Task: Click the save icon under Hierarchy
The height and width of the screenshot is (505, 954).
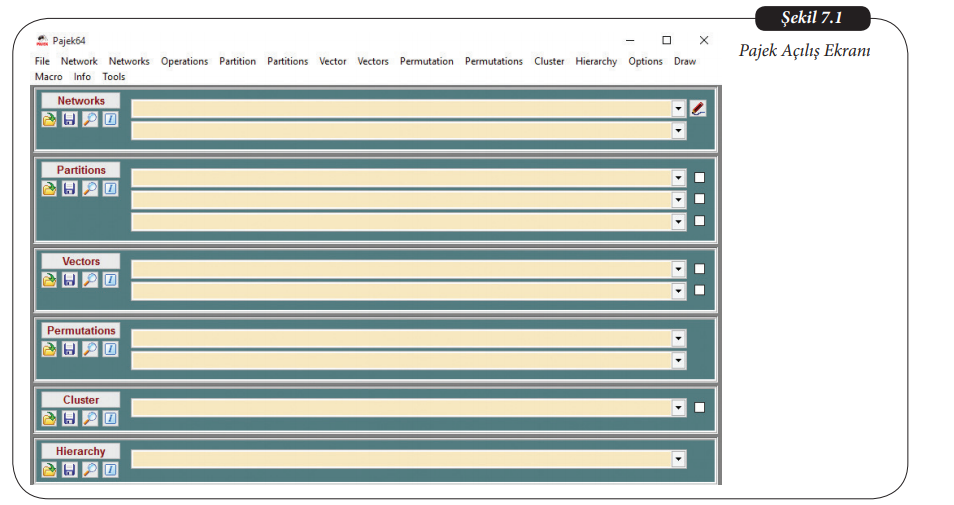Action: (69, 469)
